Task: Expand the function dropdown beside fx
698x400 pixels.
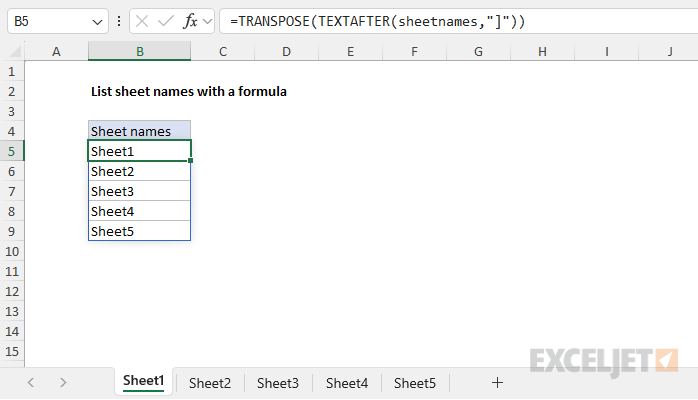Action: click(207, 21)
